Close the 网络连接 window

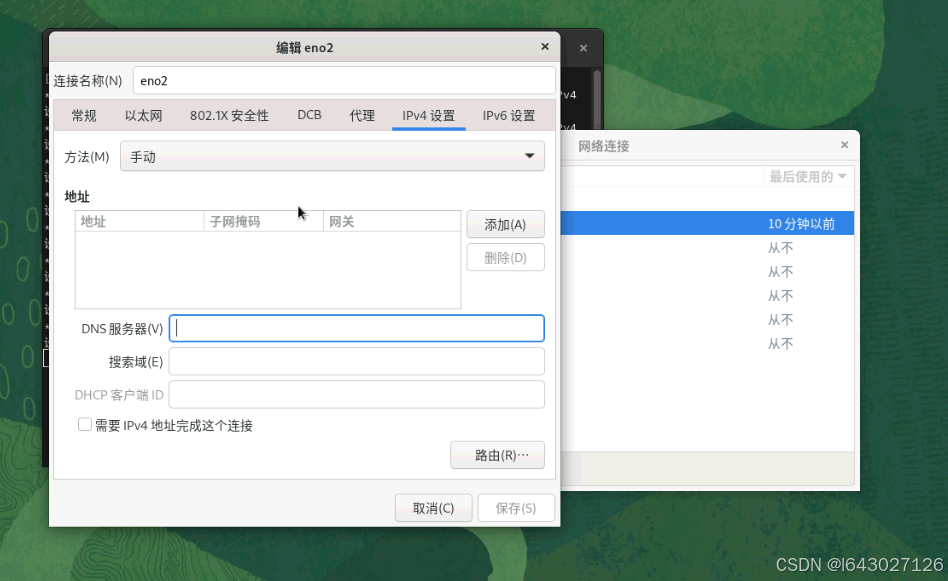(845, 145)
